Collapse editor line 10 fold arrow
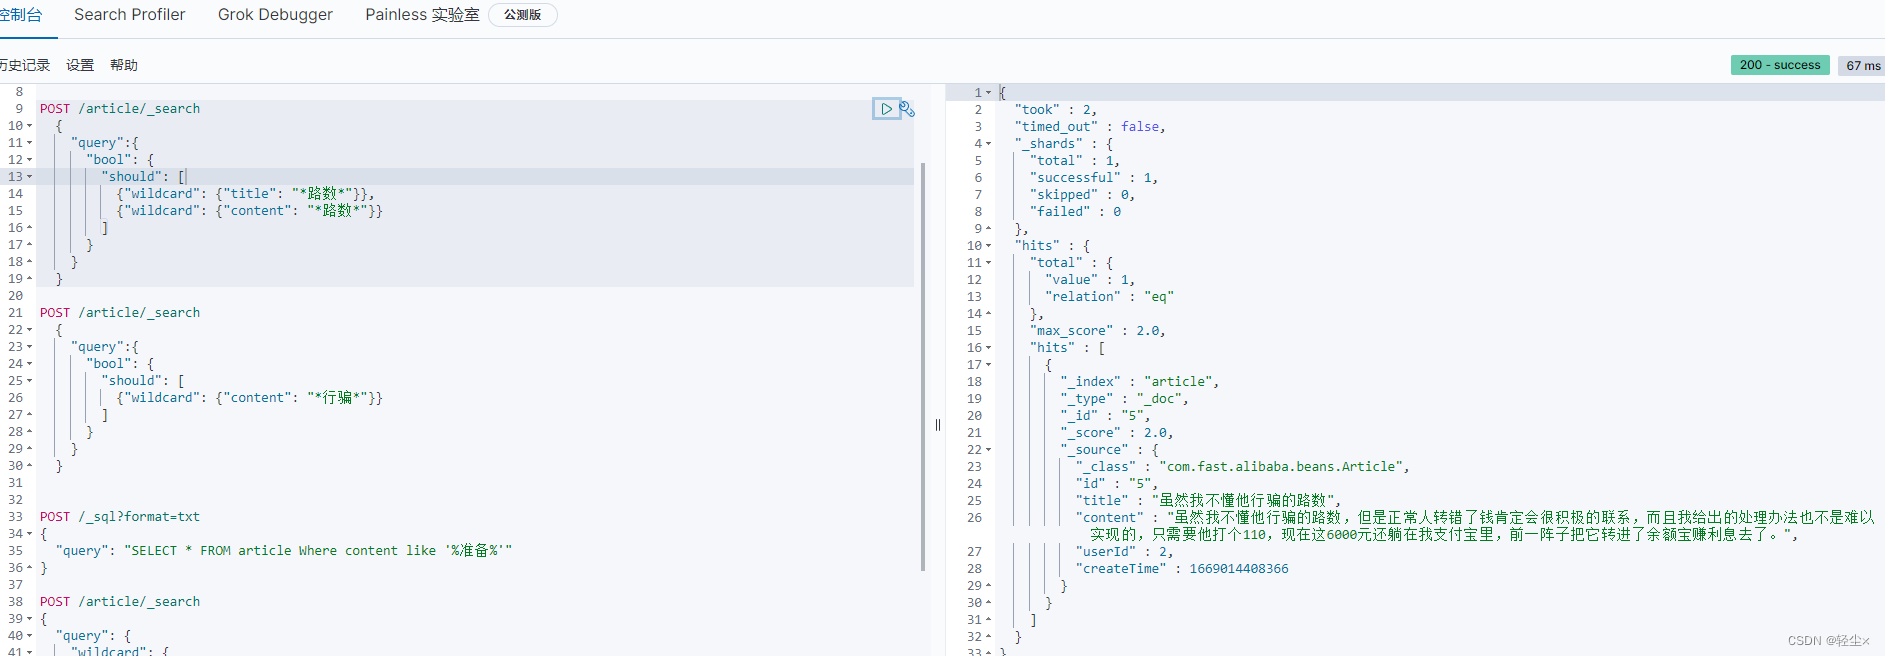1885x656 pixels. click(29, 126)
